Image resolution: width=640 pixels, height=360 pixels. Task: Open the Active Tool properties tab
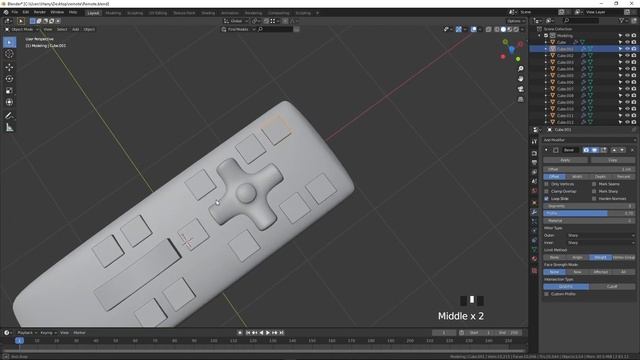point(534,141)
